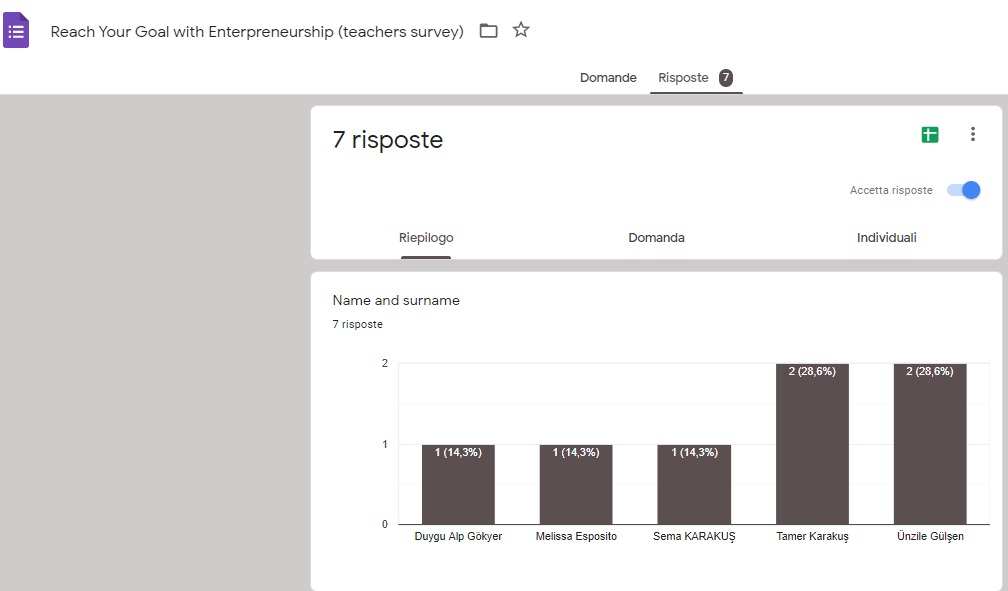Image resolution: width=1008 pixels, height=591 pixels.
Task: Click the 7 risposte heading
Action: point(388,141)
